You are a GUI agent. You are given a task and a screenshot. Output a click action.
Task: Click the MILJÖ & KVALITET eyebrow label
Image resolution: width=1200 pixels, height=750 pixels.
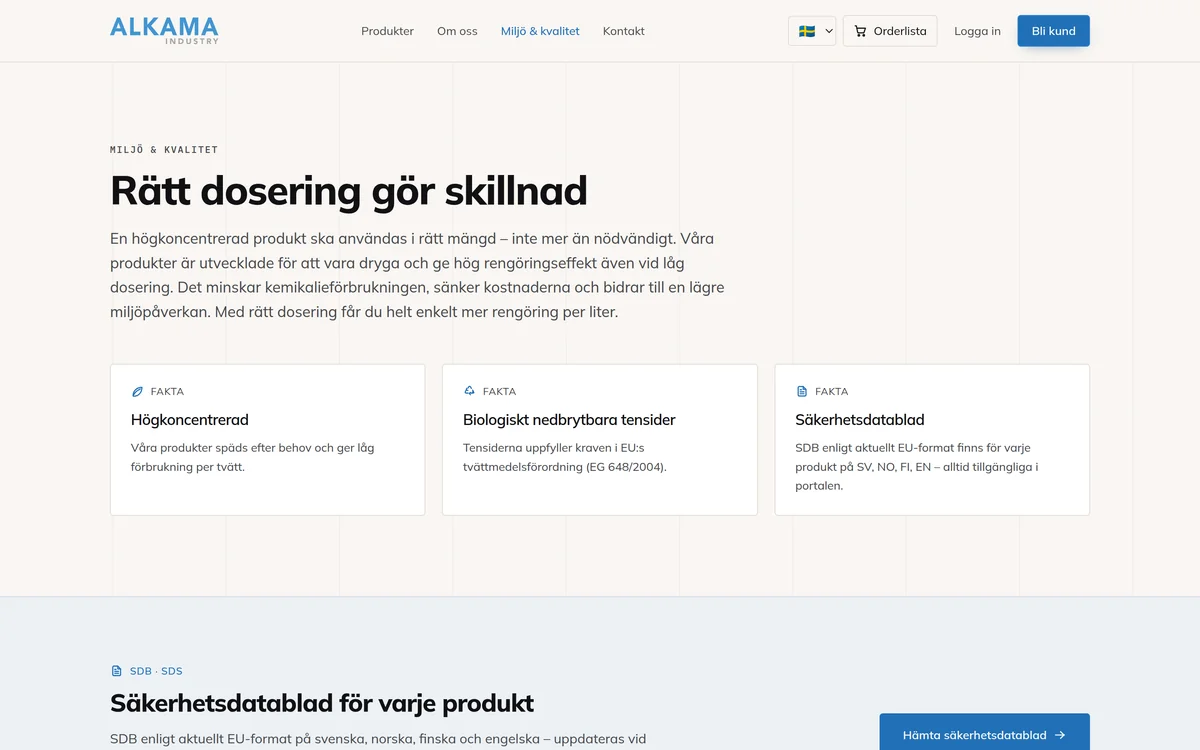pos(164,150)
